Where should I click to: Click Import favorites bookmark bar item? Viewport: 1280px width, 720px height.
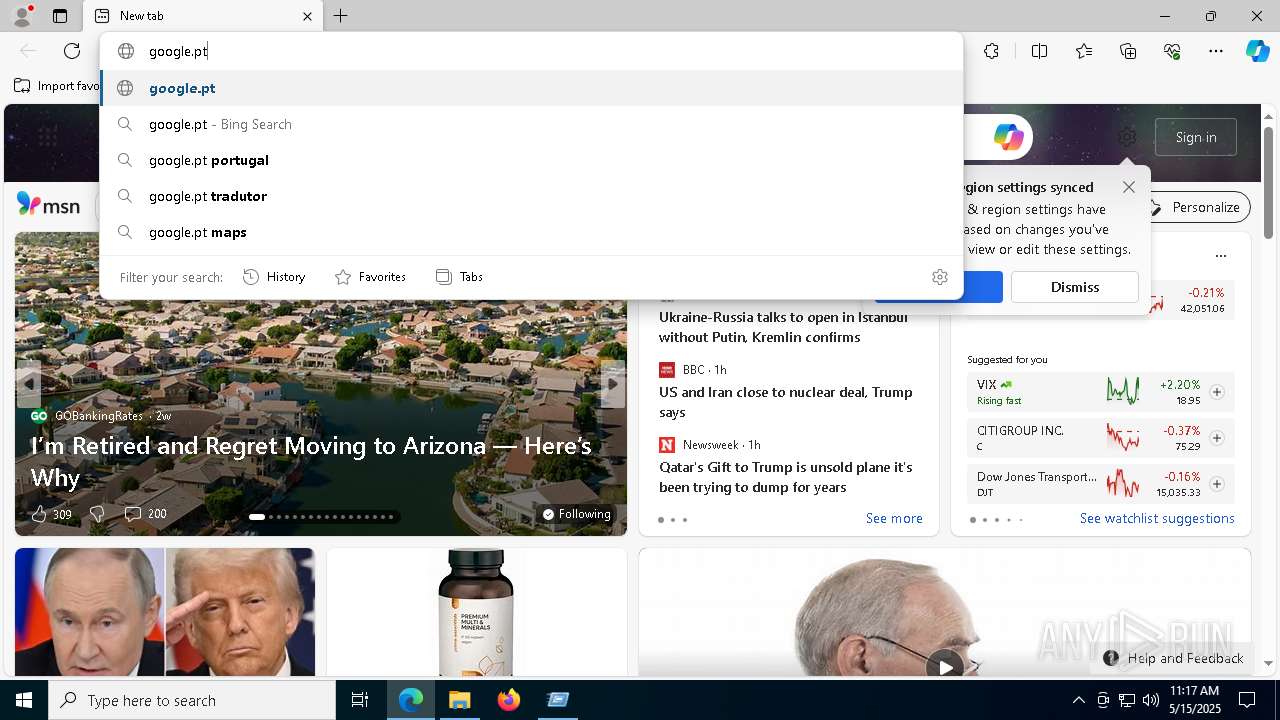click(x=58, y=86)
